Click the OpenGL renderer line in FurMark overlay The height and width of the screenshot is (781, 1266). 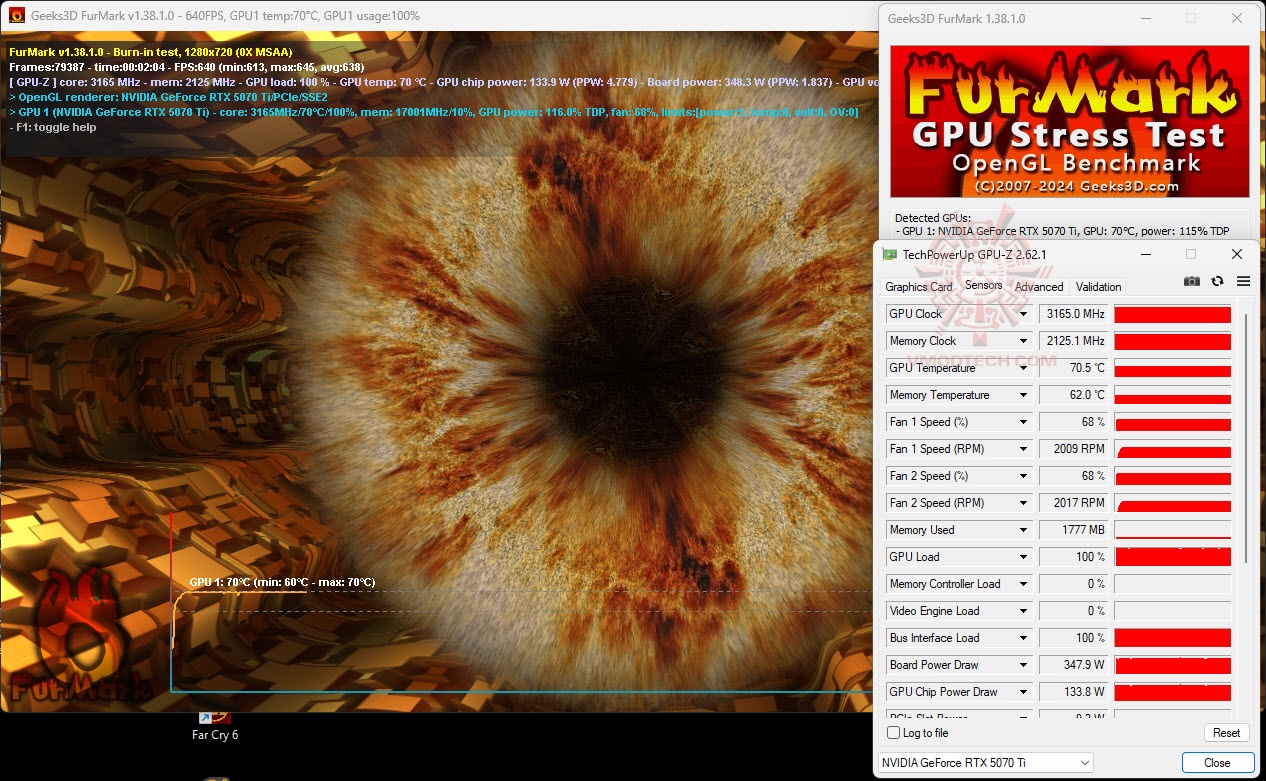coord(168,97)
